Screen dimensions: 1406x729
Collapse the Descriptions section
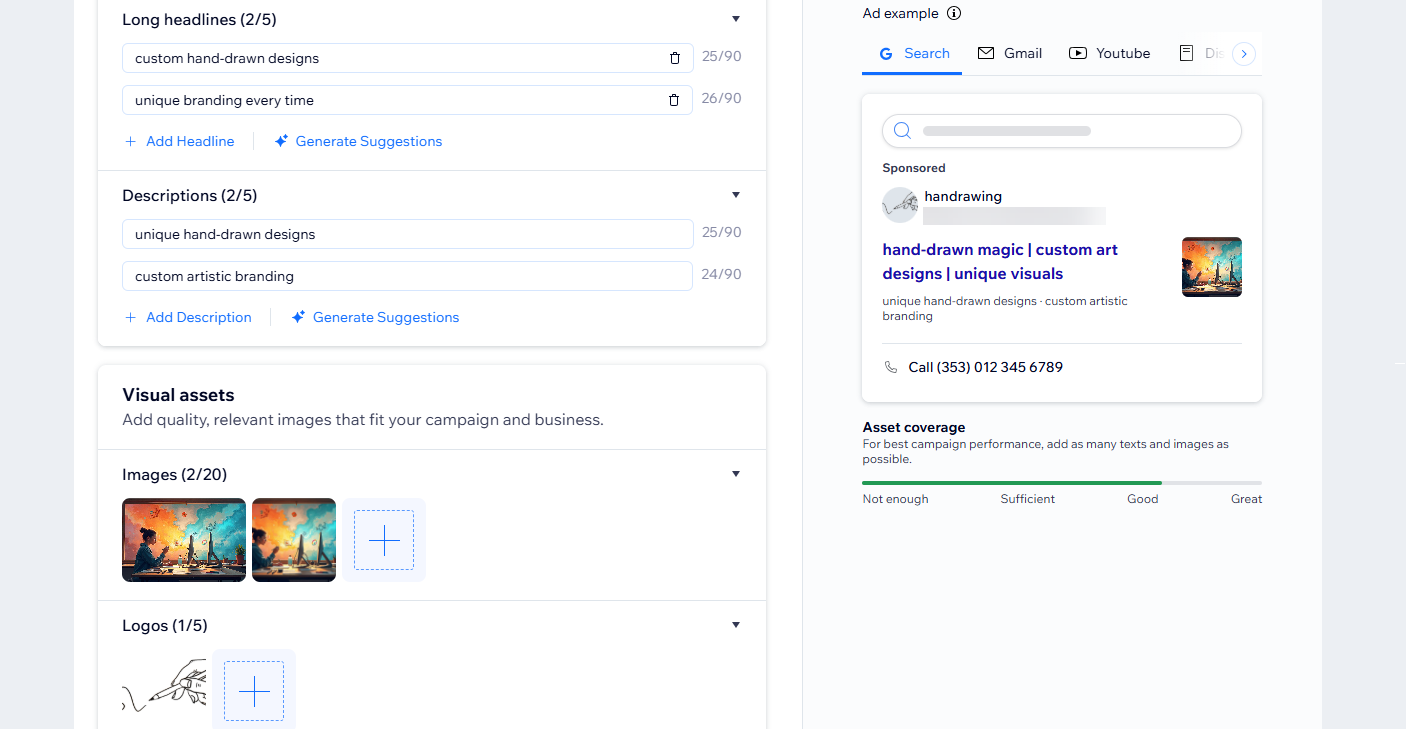pos(736,195)
